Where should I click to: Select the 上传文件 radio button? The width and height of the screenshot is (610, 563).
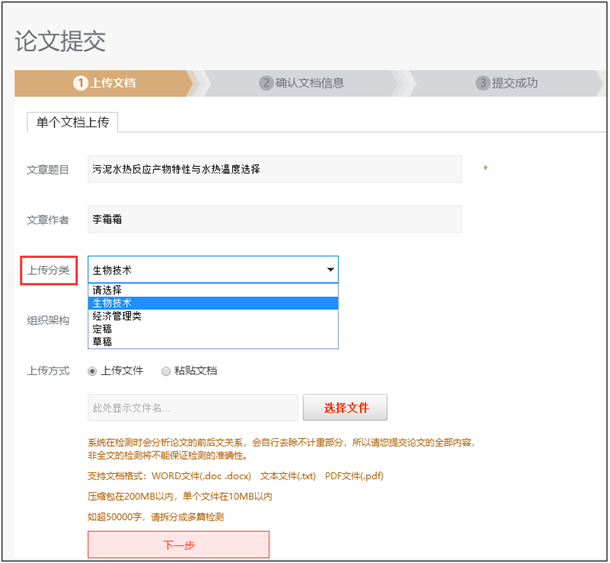coord(93,371)
